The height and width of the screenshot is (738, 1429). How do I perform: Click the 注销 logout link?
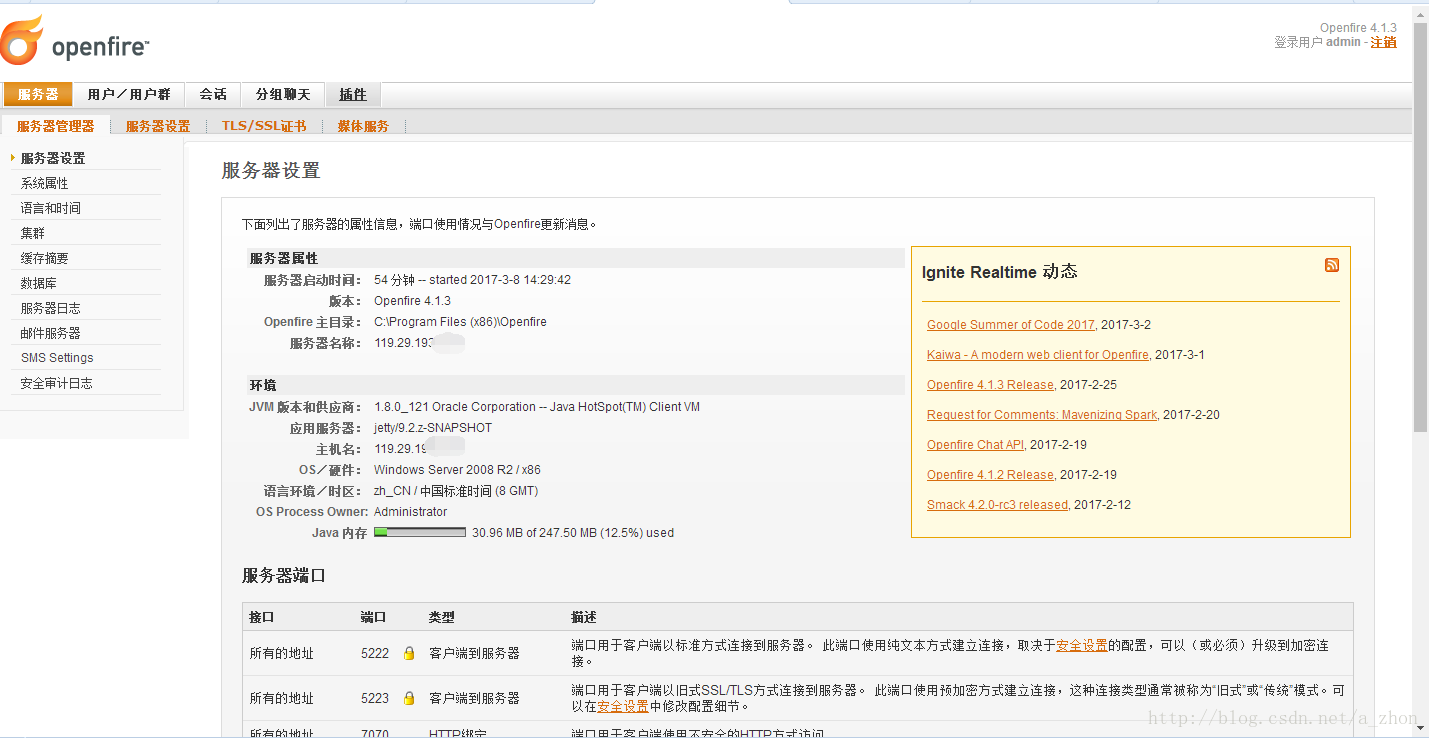click(1384, 42)
